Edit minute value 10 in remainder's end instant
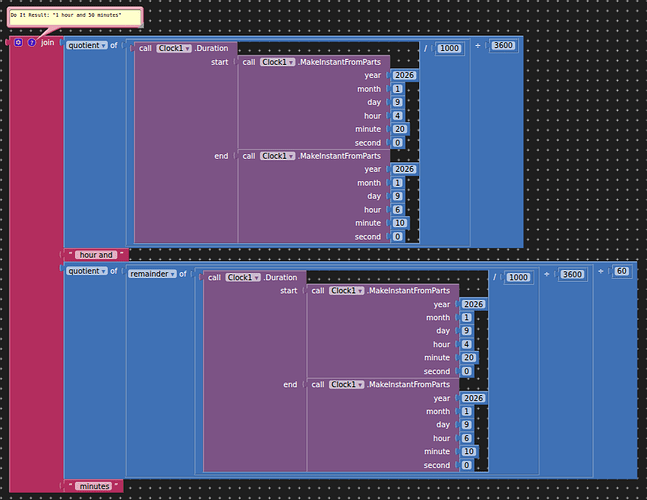The width and height of the screenshot is (647, 500). [468, 451]
